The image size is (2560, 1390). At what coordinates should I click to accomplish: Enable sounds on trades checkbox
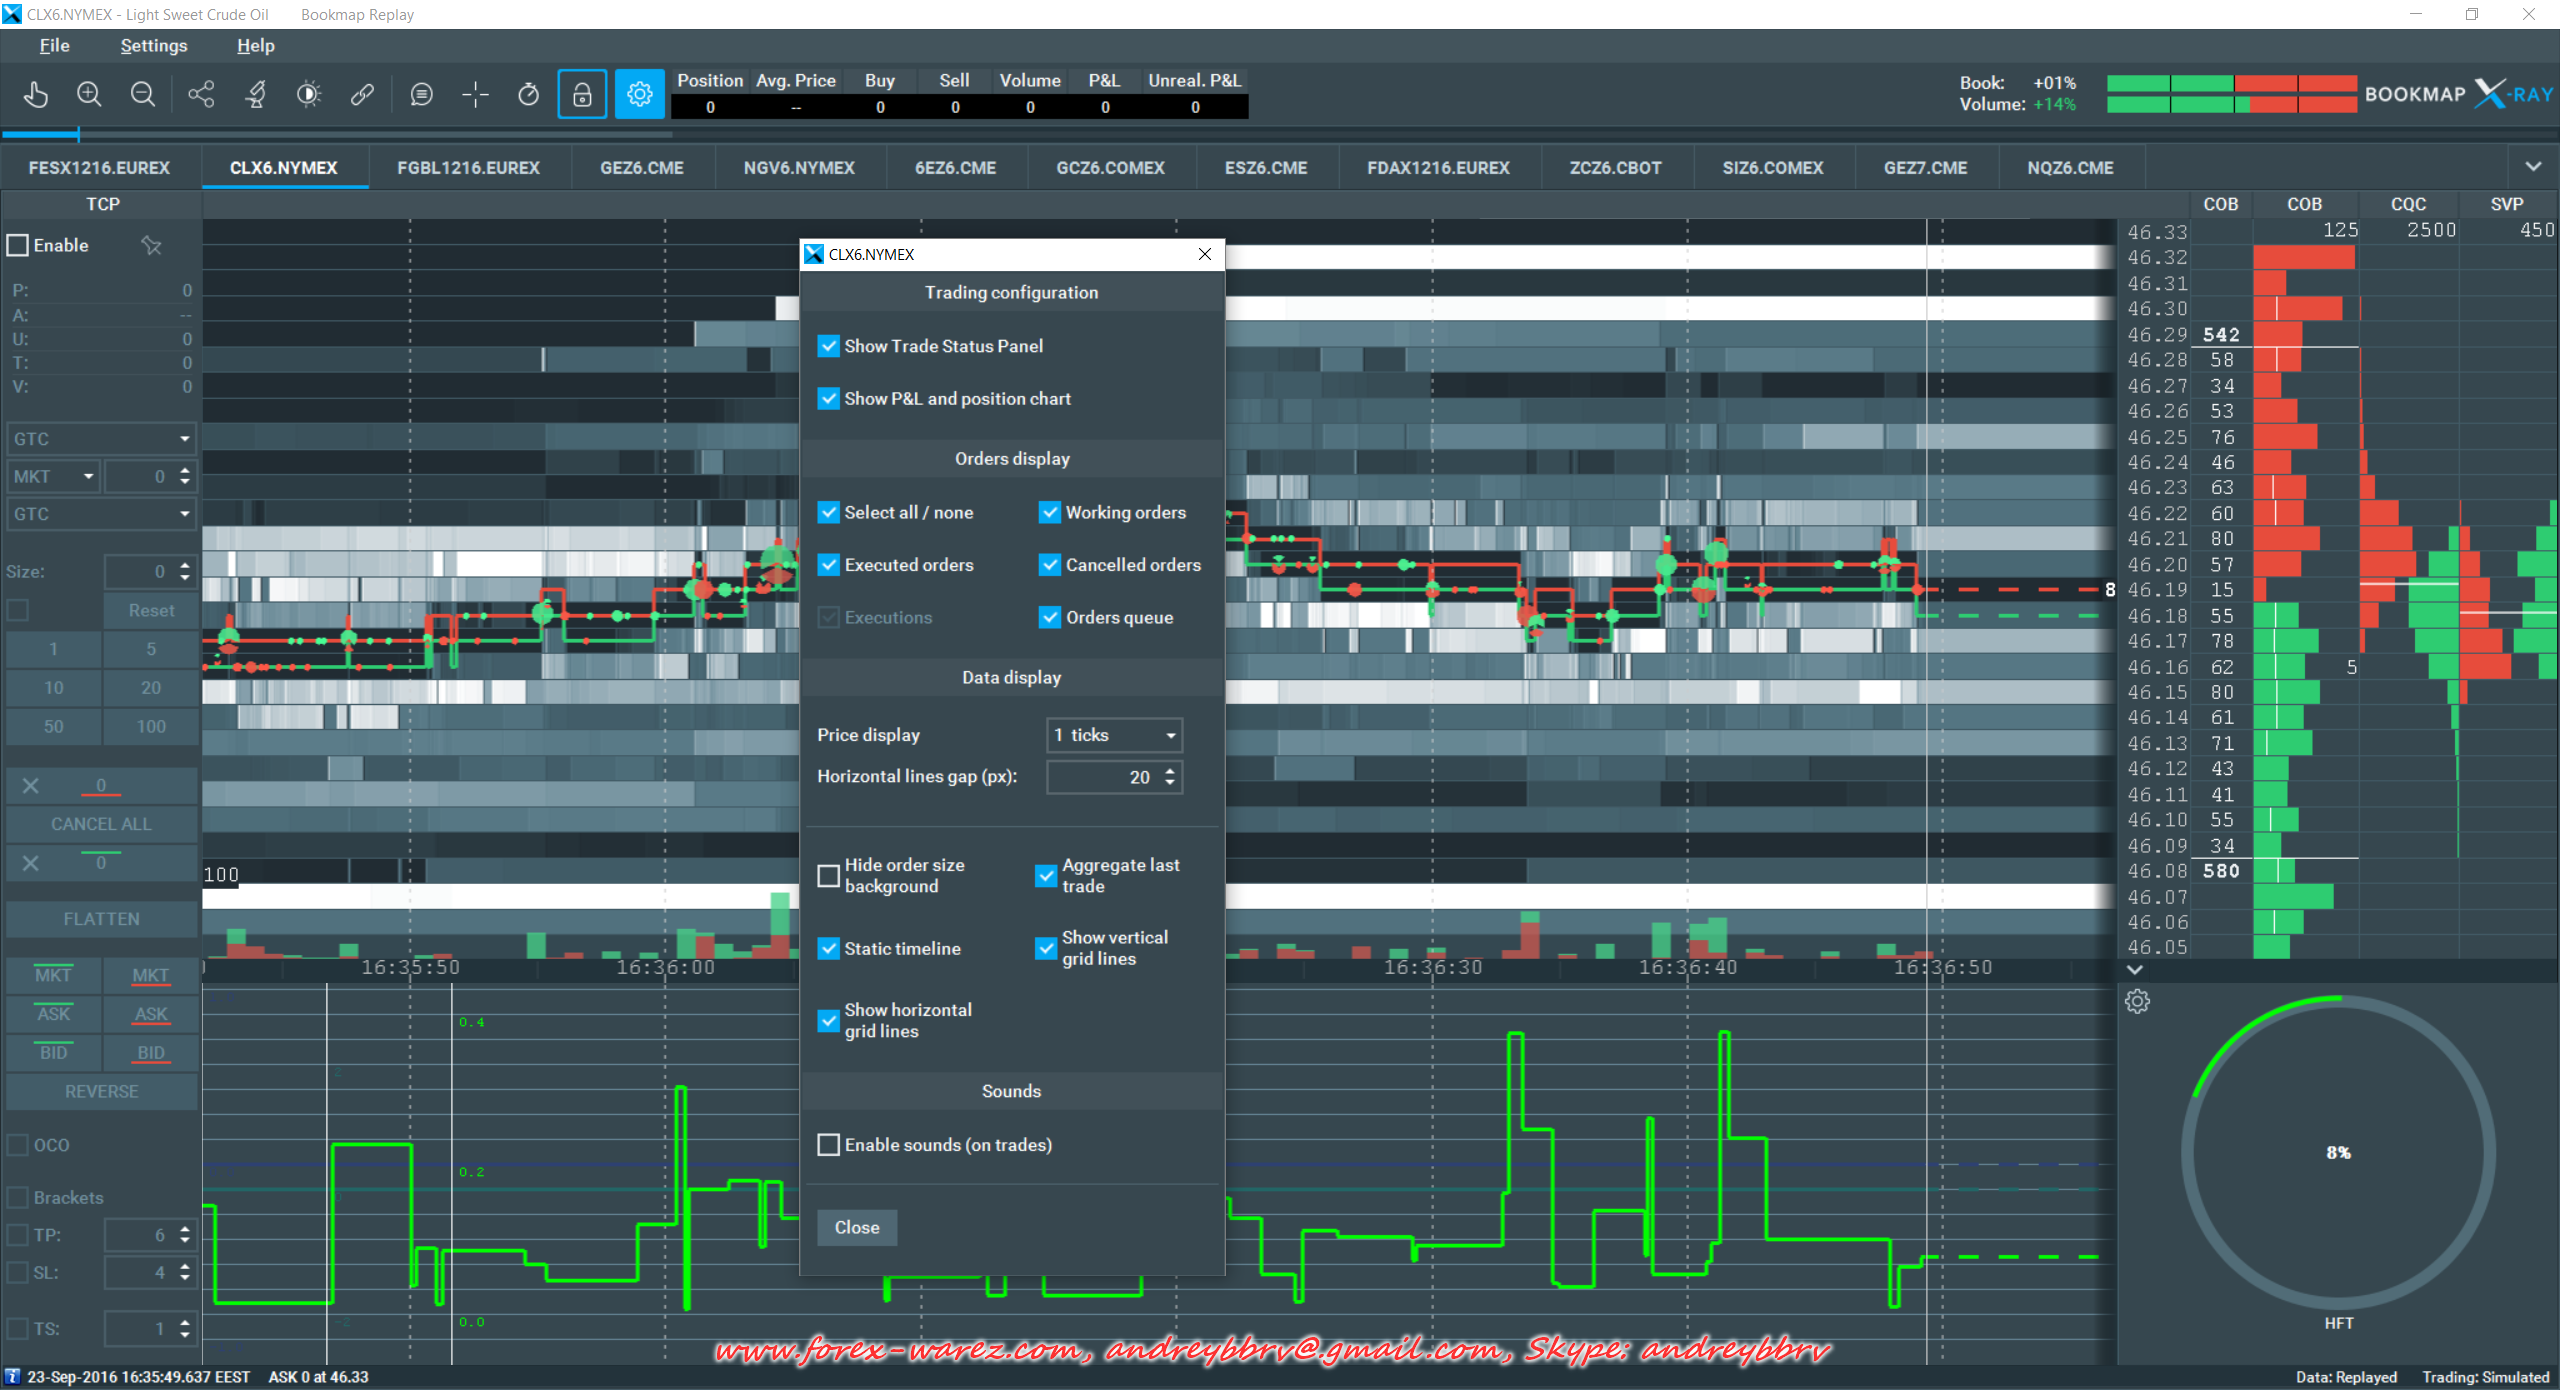point(829,1145)
